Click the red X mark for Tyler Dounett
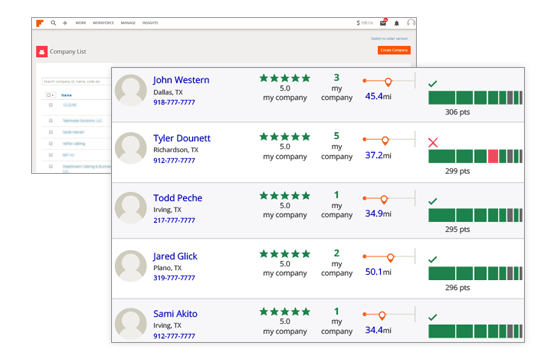Viewport: 540px width, 360px height. (433, 142)
